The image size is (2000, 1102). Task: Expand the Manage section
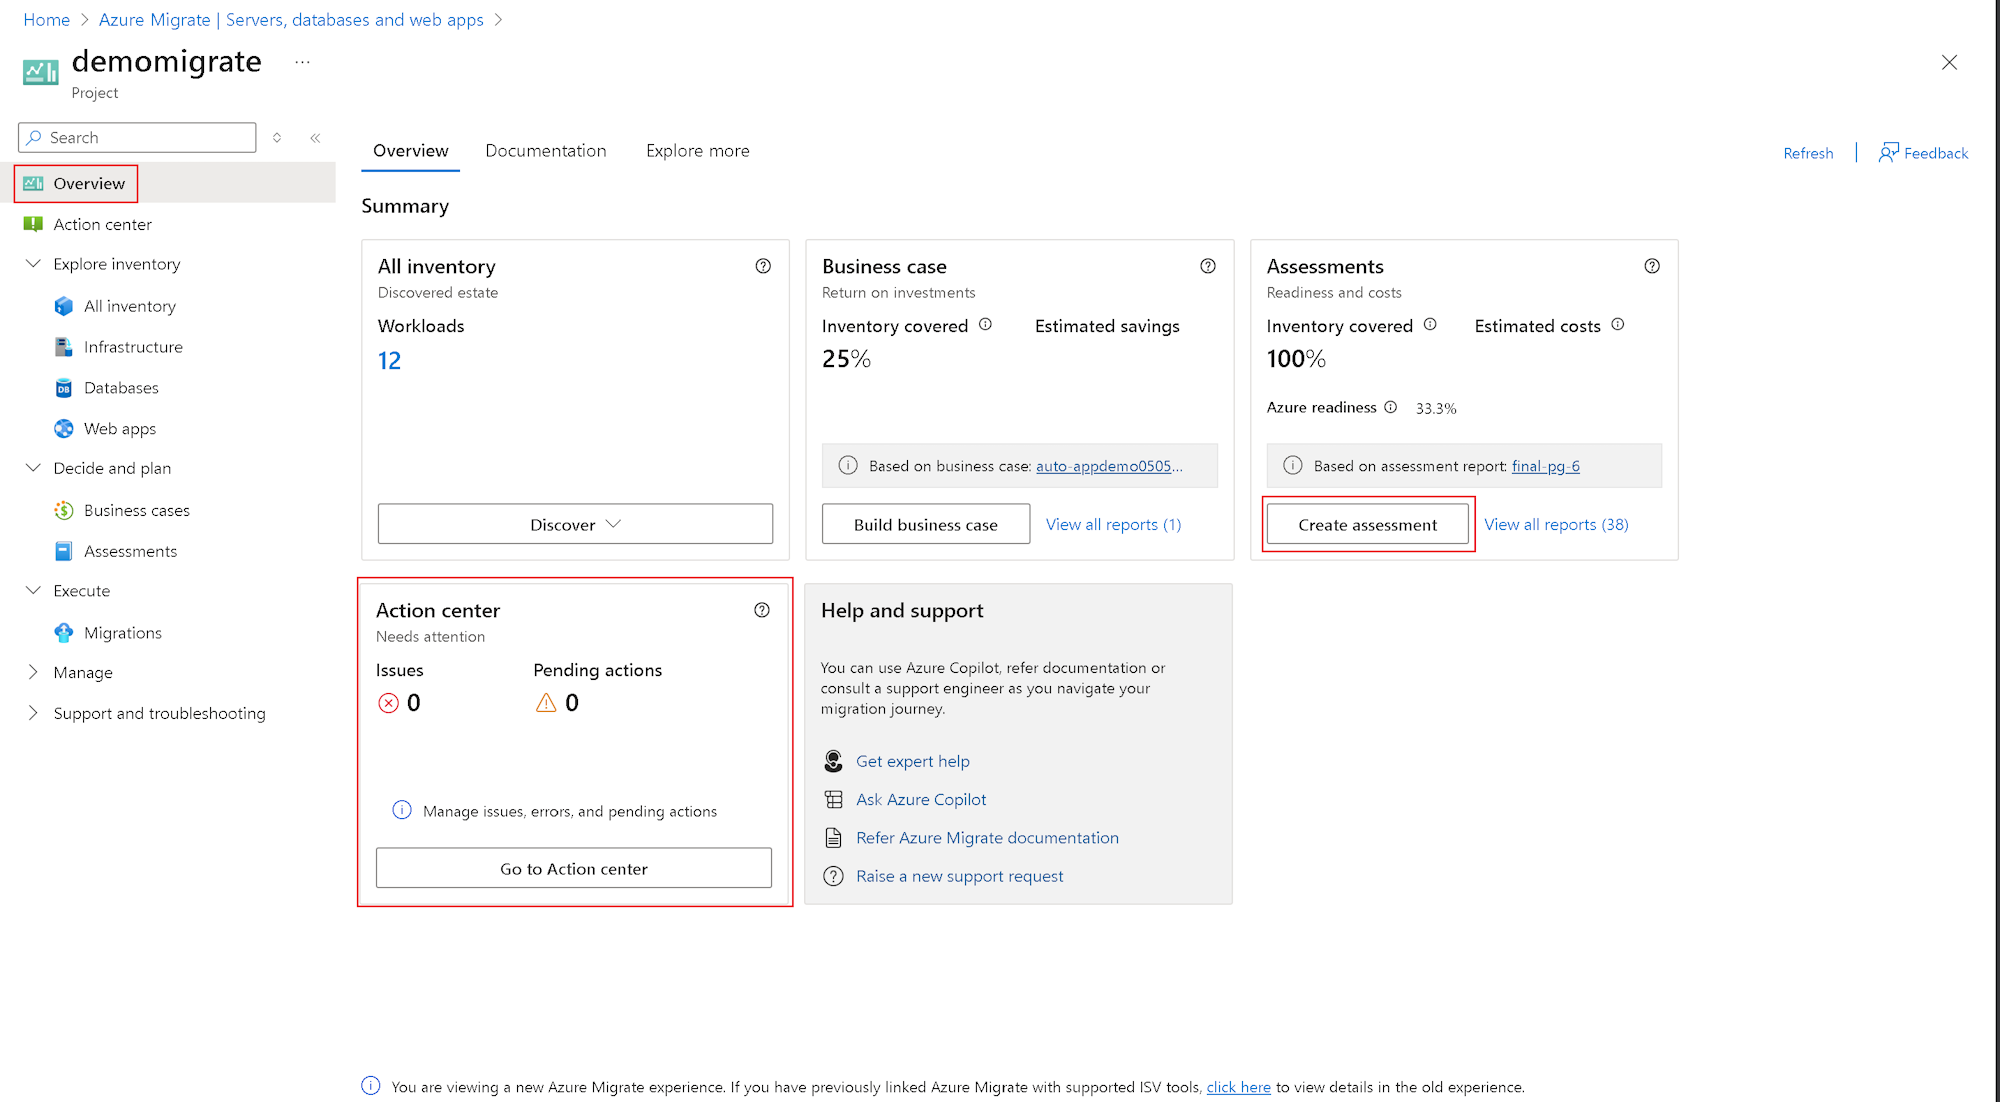[x=33, y=672]
